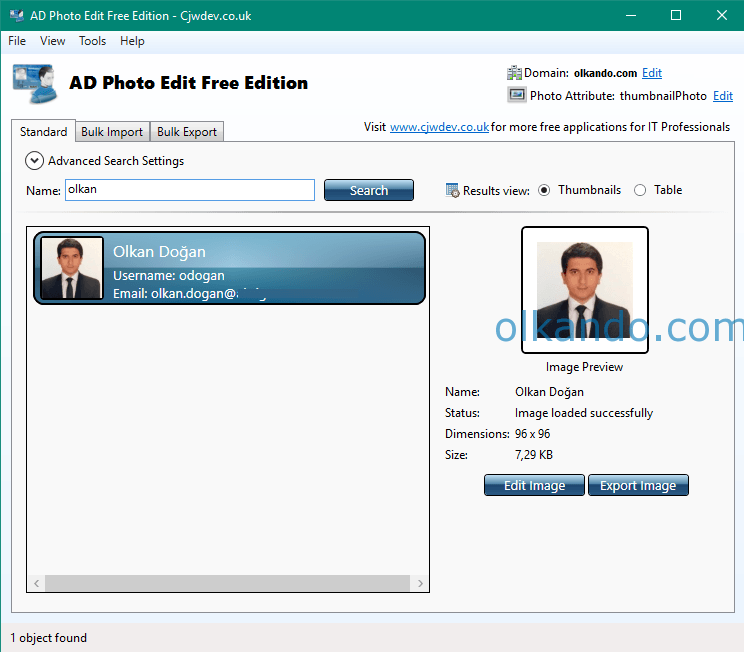Open the Tools menu
The image size is (744, 652).
(93, 41)
